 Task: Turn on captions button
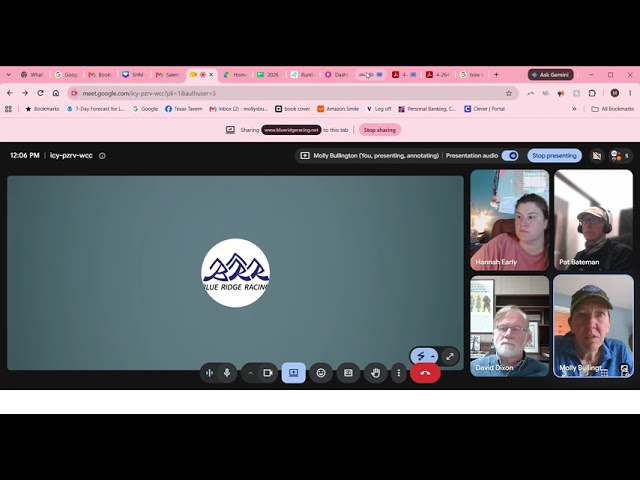pyautogui.click(x=348, y=373)
